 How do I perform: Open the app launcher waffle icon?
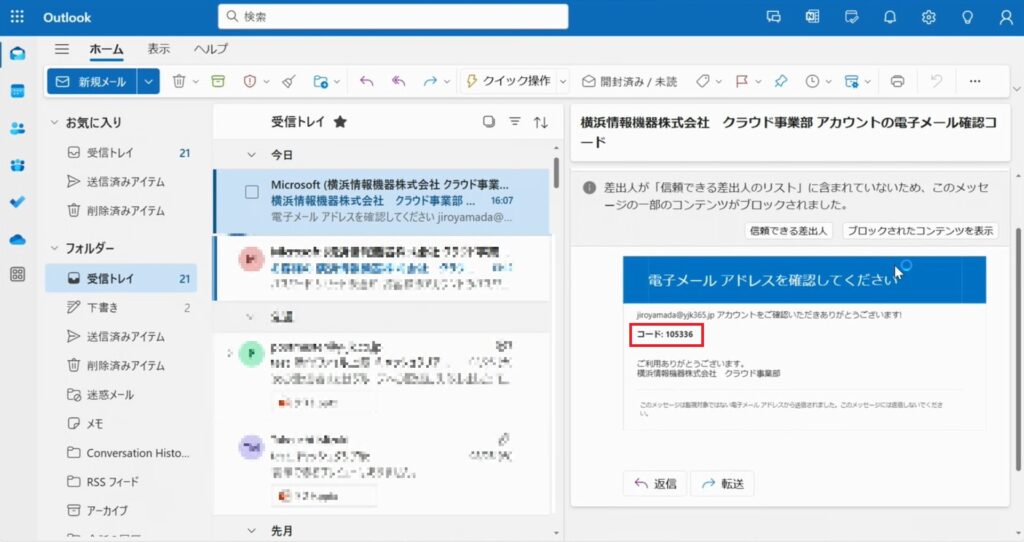18,17
